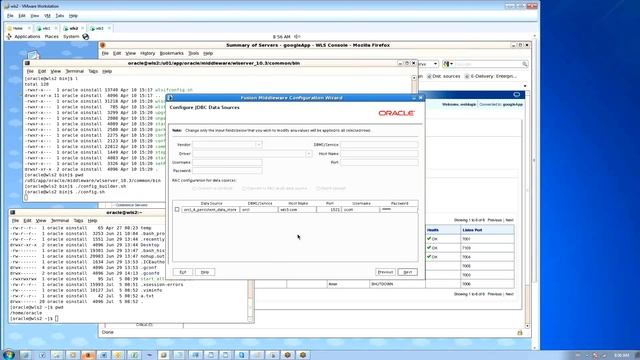
Task: Open the VMware Tabs menu
Action: 60,16
